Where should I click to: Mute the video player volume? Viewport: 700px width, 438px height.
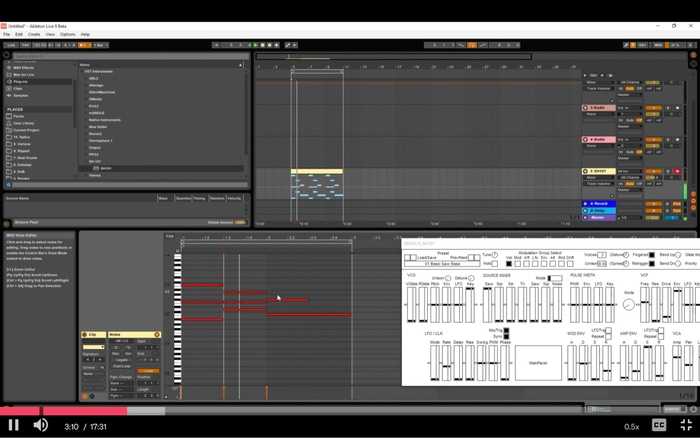pyautogui.click(x=41, y=425)
